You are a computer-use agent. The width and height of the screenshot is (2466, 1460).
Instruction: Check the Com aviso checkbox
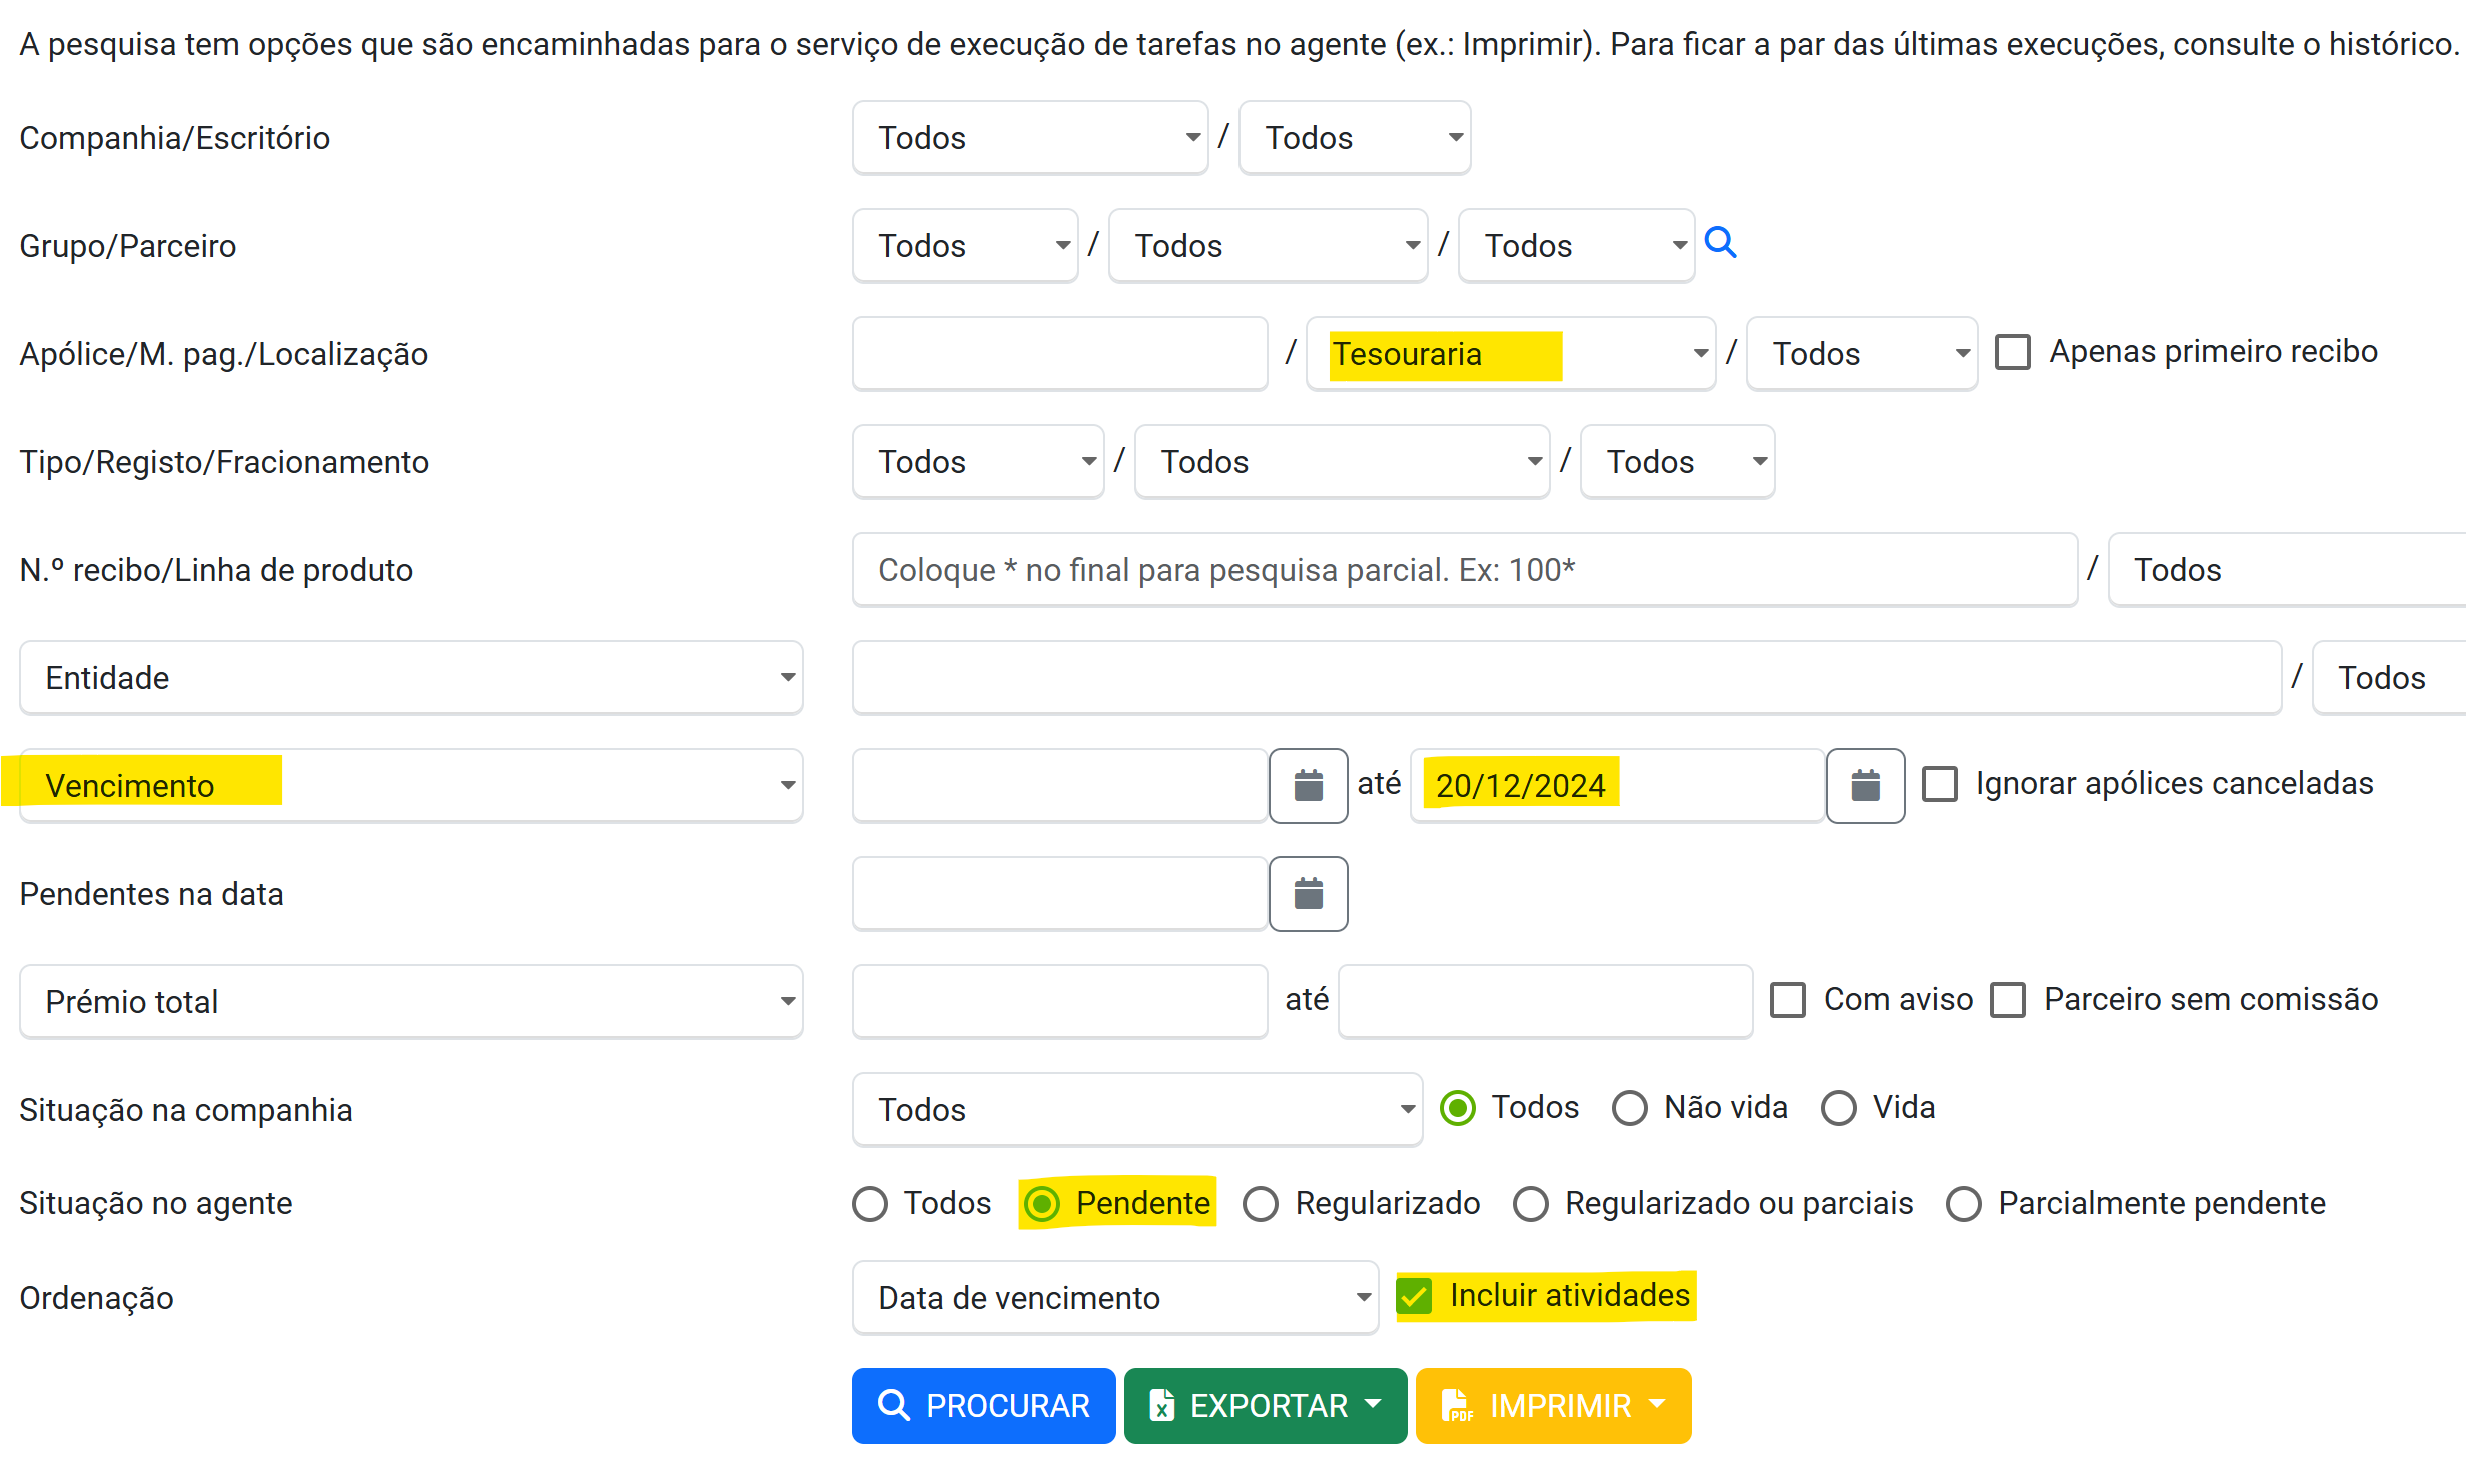1788,1000
